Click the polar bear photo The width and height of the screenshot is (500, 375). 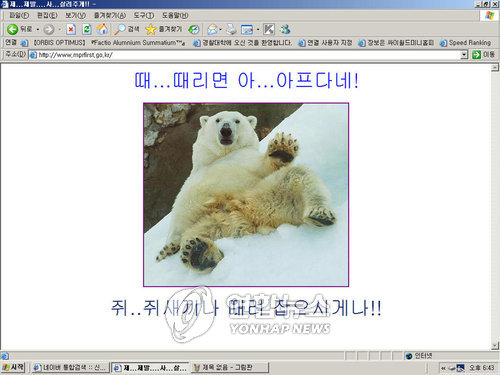point(246,195)
